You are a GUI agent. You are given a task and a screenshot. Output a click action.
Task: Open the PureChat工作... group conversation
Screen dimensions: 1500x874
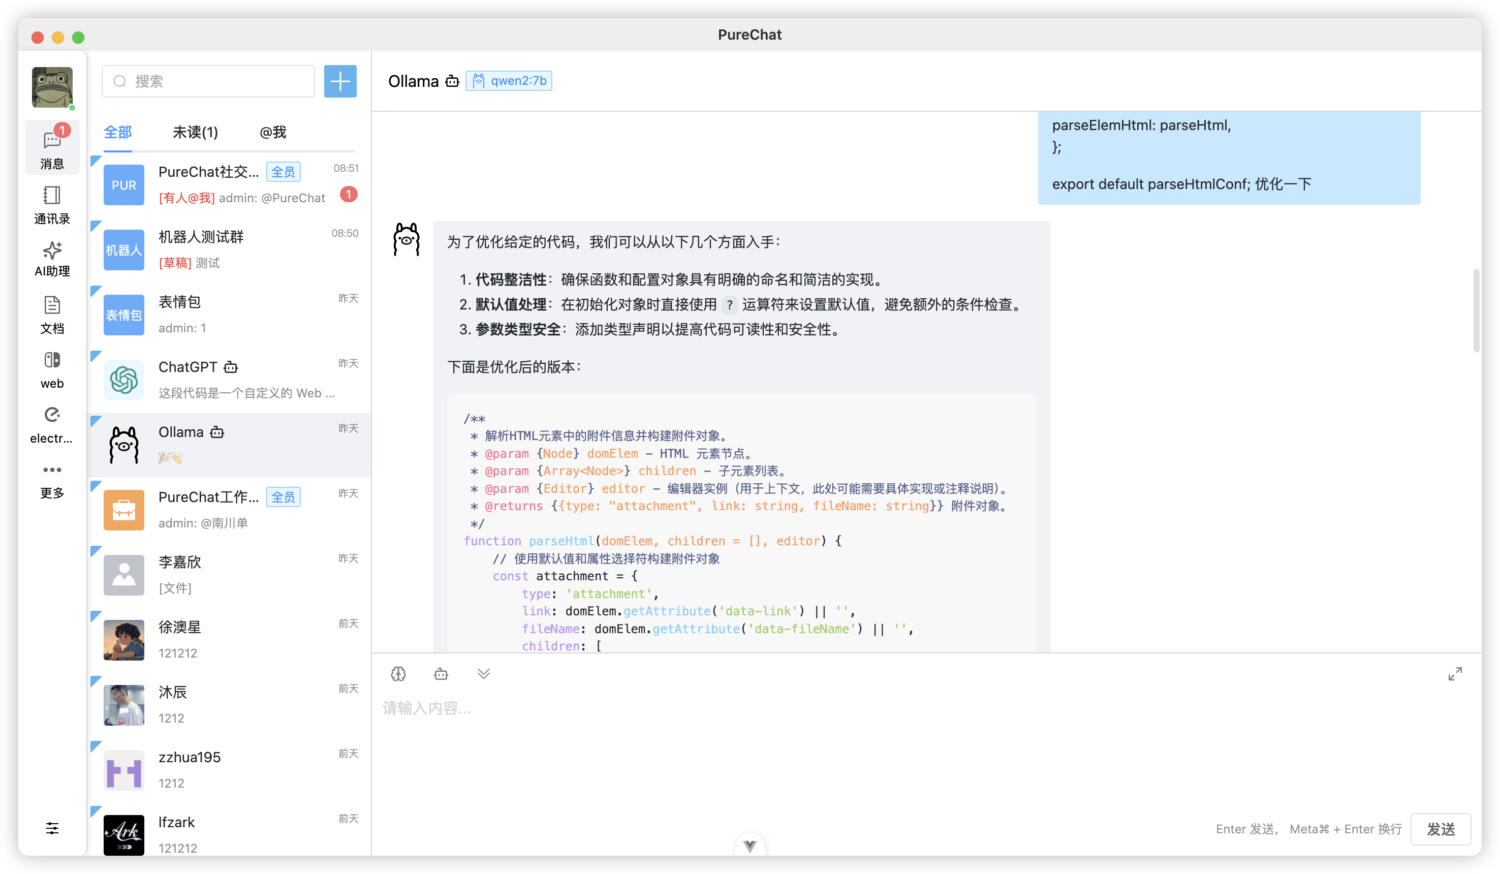point(230,510)
